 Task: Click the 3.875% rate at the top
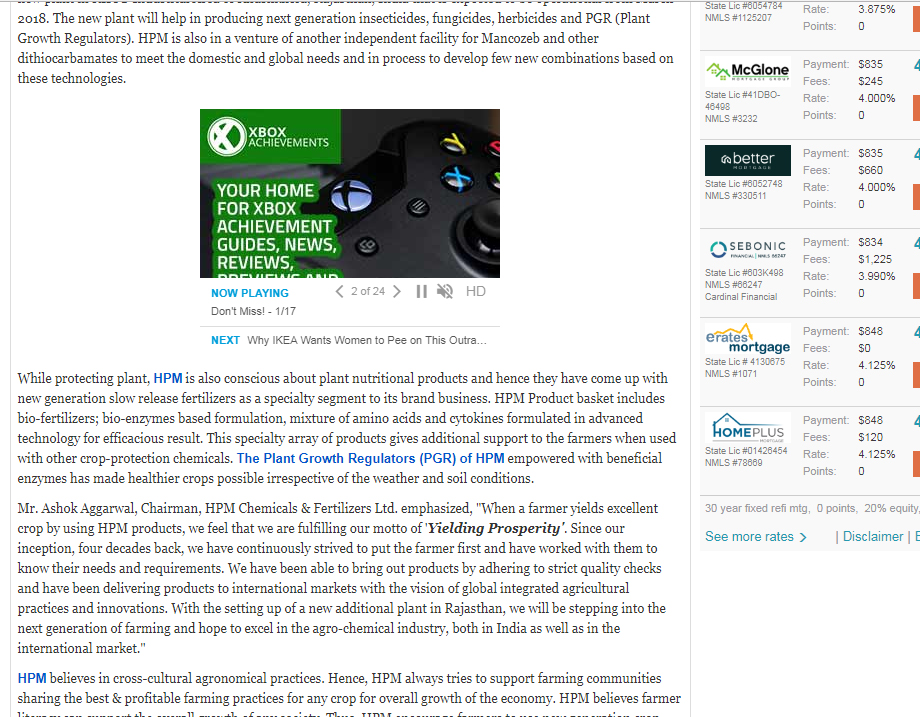point(877,9)
